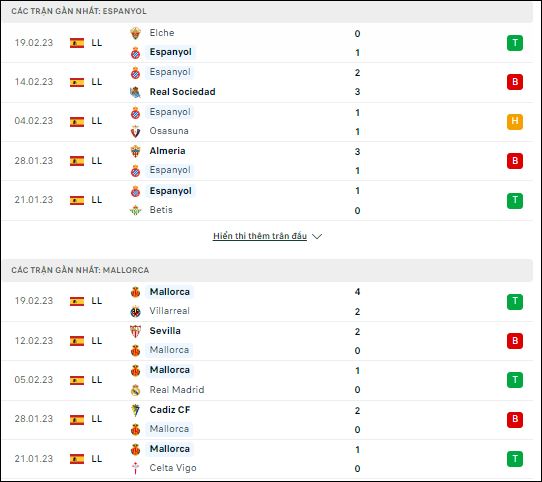Click the Osasuna club crest icon

coord(136,132)
